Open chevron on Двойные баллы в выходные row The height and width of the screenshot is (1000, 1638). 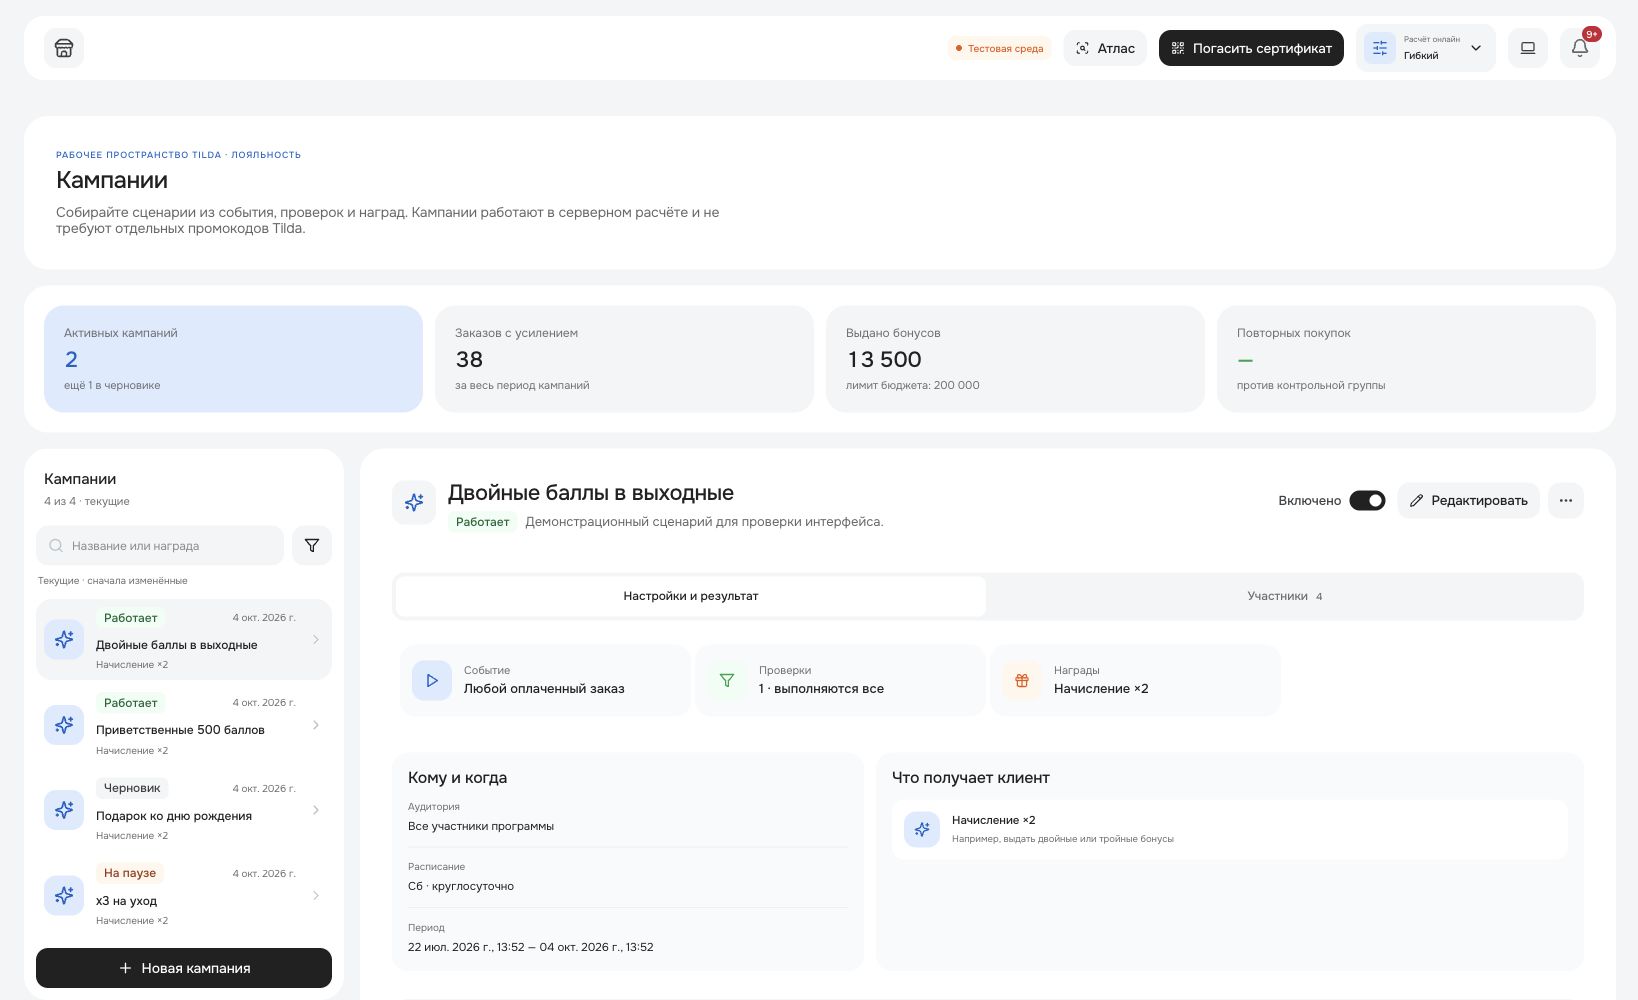click(316, 640)
